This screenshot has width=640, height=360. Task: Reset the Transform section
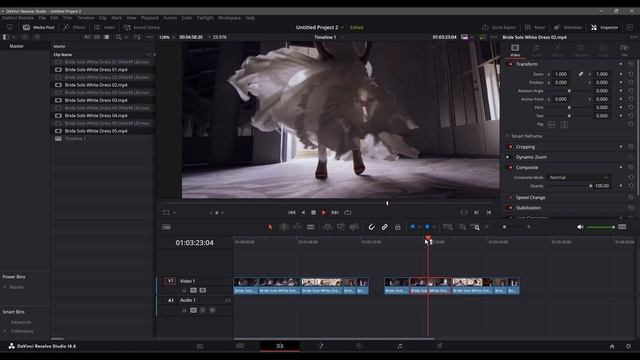tap(631, 64)
